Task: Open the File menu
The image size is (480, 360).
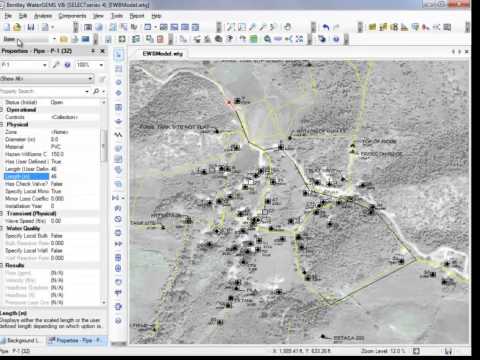Action: click(8, 16)
